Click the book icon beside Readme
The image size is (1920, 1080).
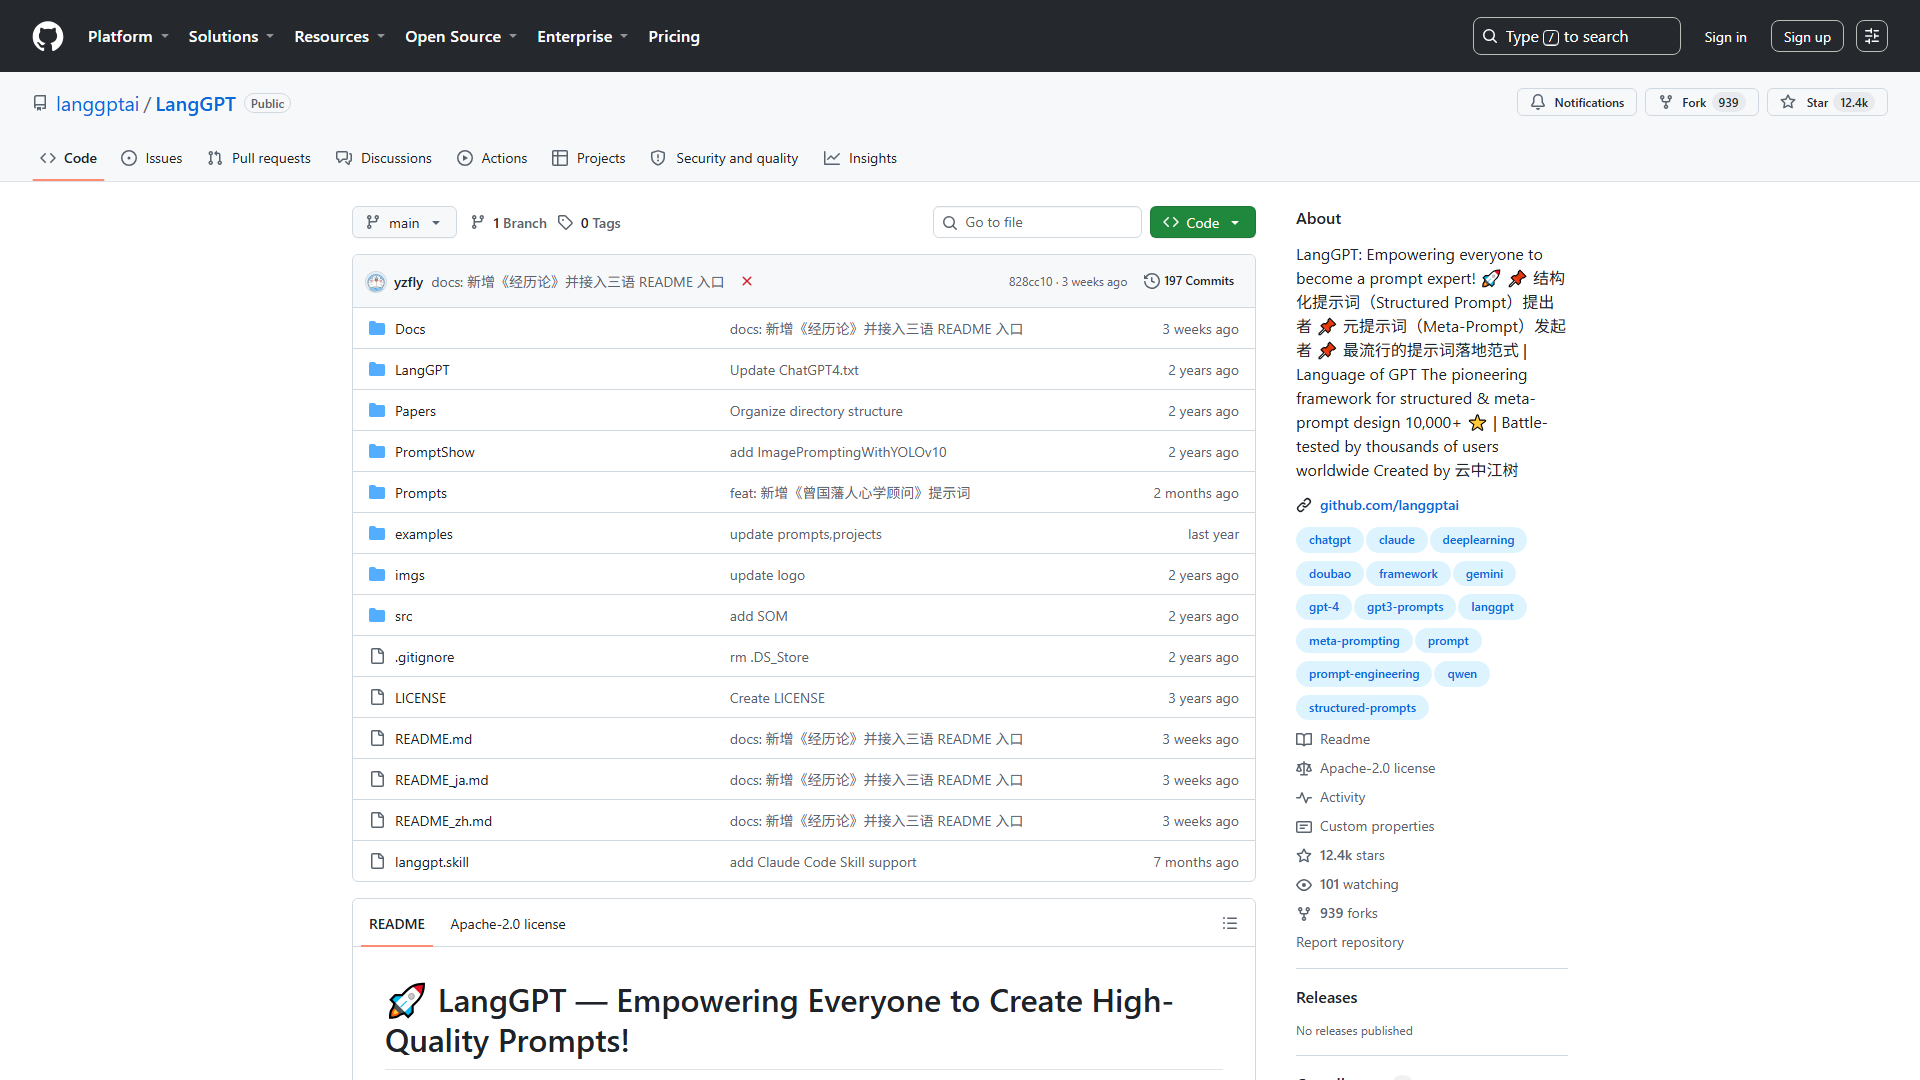pos(1304,739)
